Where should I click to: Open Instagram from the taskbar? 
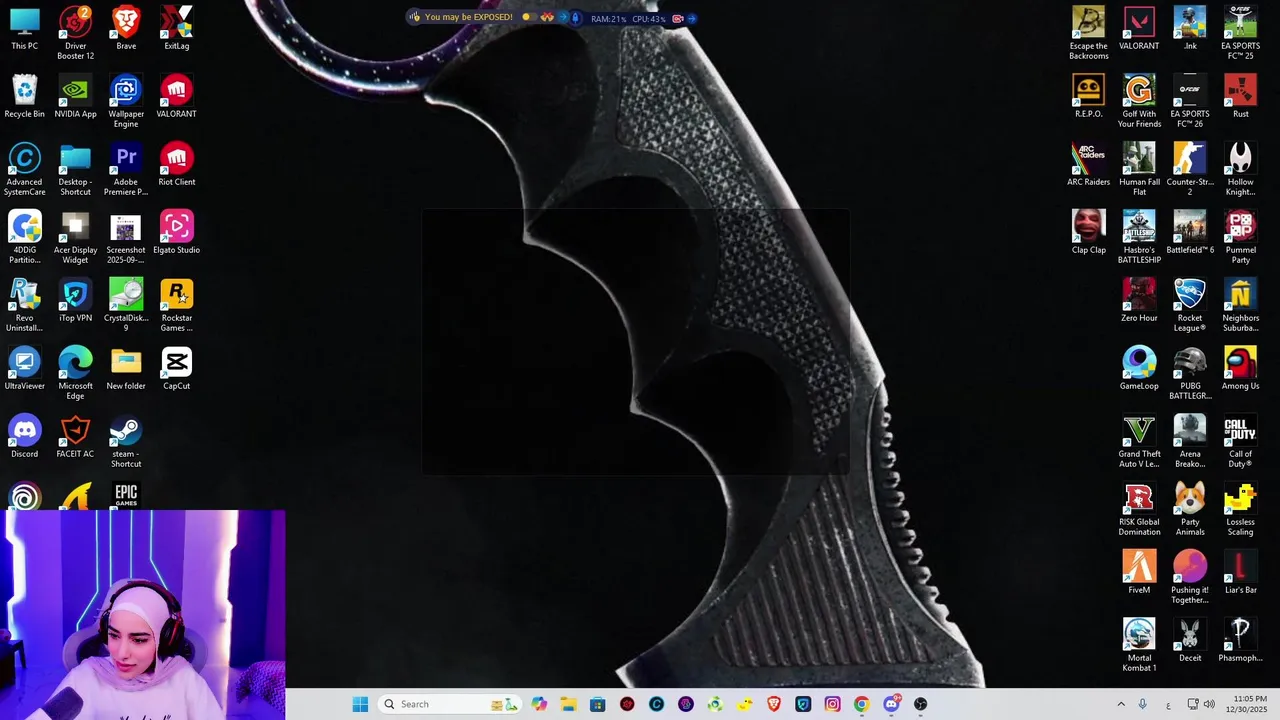832,704
